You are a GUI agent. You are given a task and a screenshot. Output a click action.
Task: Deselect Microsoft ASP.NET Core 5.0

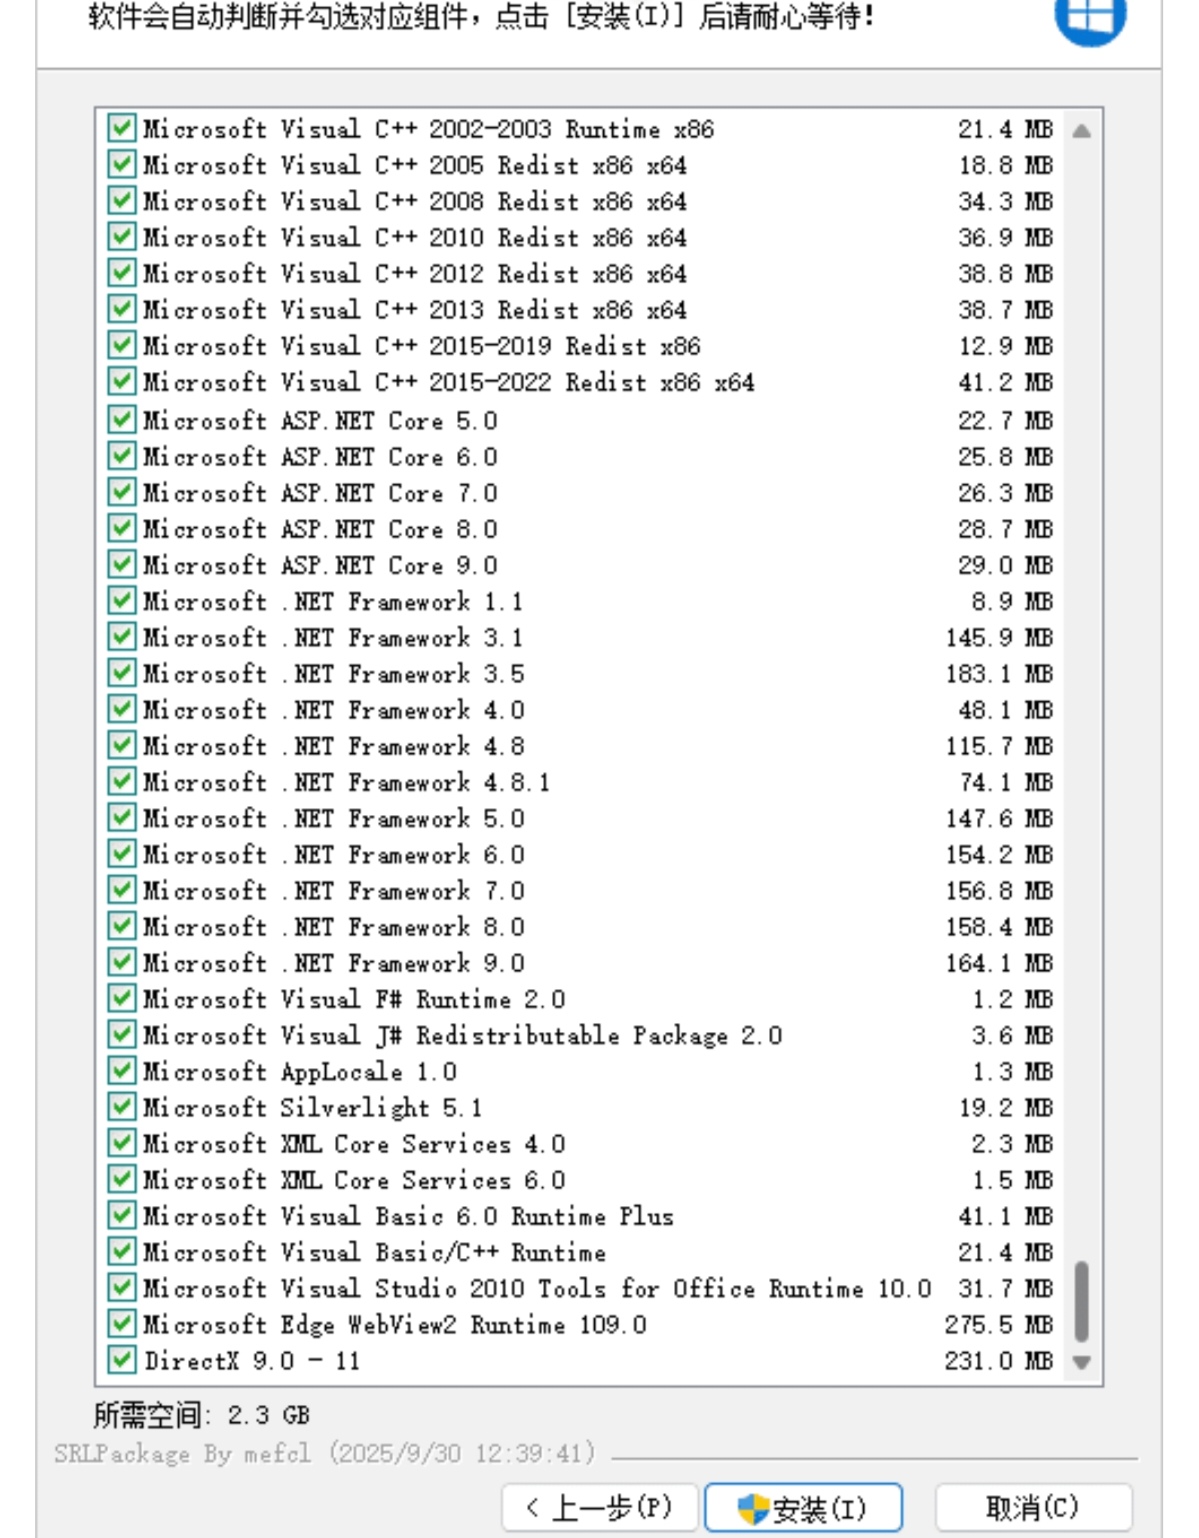point(120,420)
